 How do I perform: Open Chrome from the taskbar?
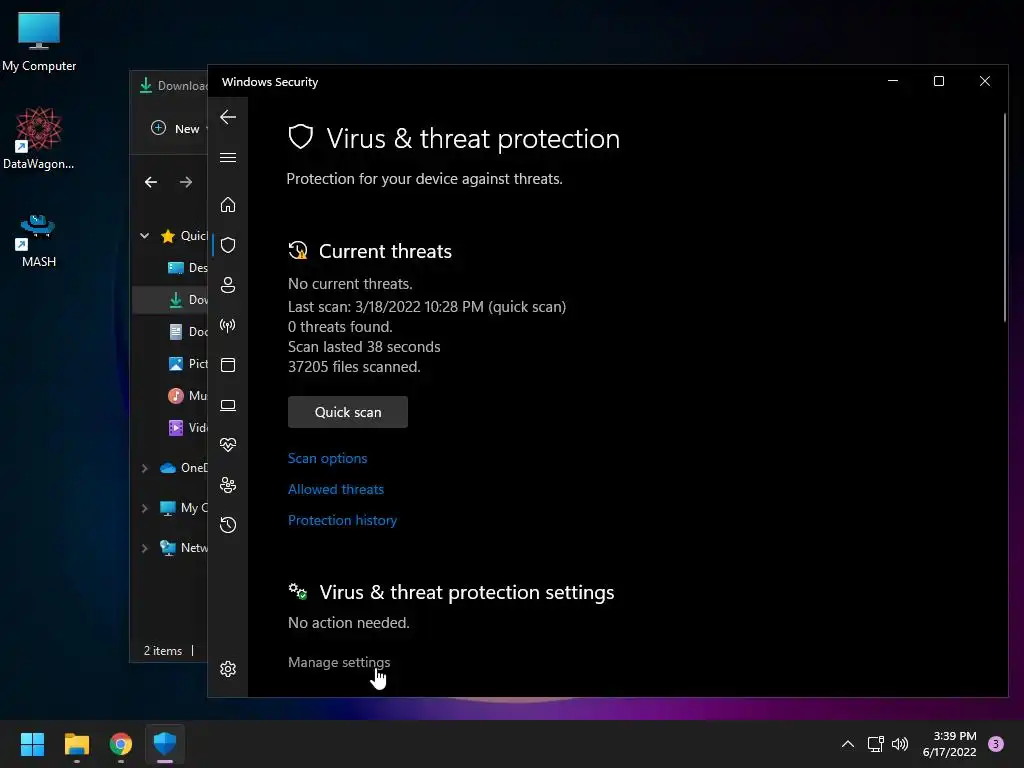tap(121, 744)
